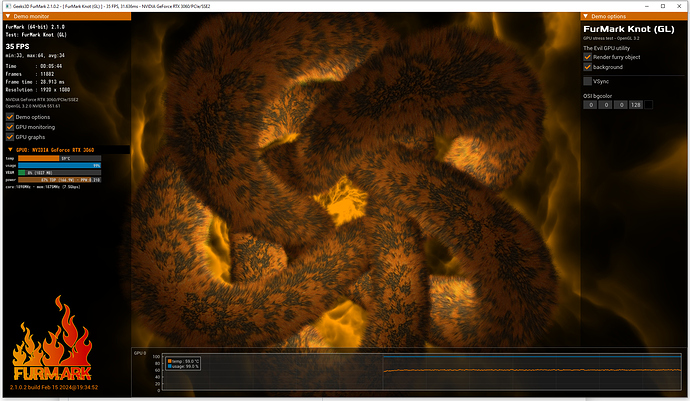This screenshot has height=401, width=690.
Task: Click the 35 FPS readout in Demo monitor
Action: click(18, 46)
